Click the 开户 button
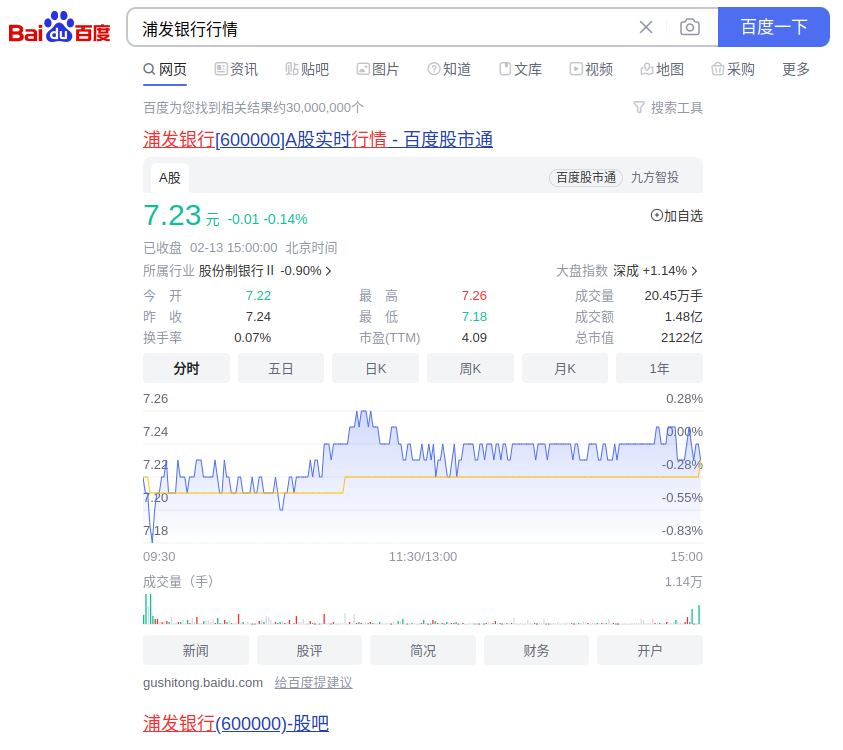The height and width of the screenshot is (750, 843). click(650, 651)
